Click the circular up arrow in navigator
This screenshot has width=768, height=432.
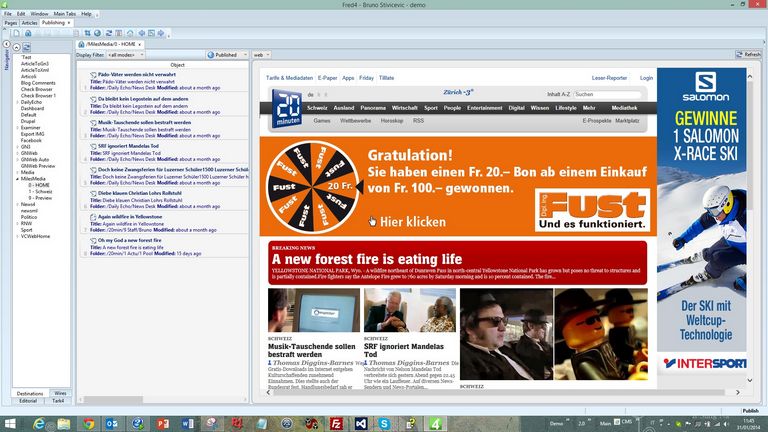tap(17, 48)
